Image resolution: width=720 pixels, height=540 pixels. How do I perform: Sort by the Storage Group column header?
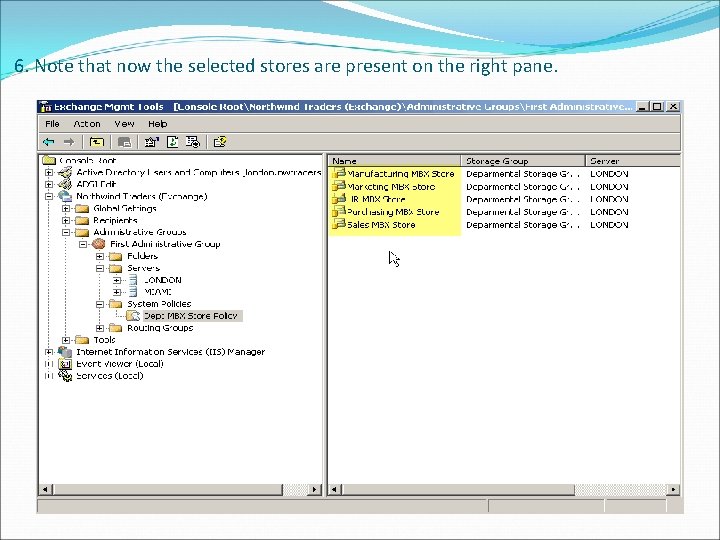pyautogui.click(x=523, y=161)
